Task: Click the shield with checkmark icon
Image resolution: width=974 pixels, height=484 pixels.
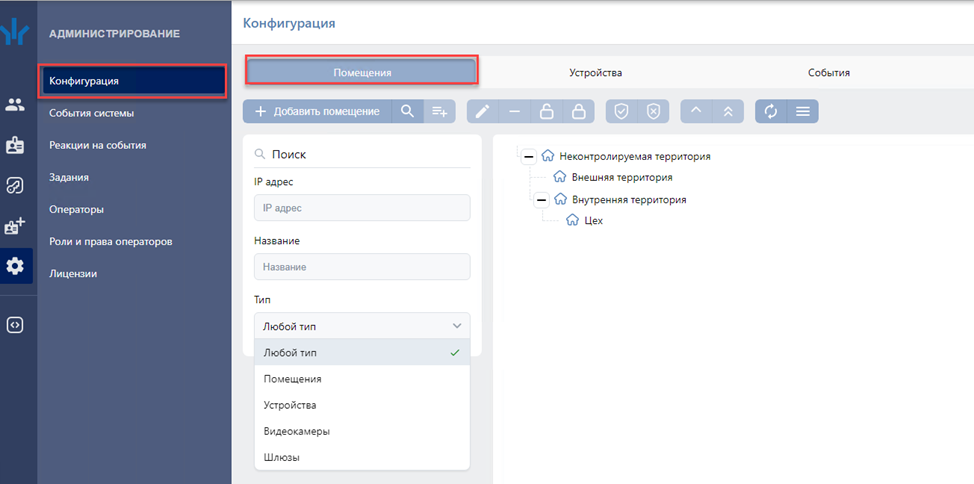Action: (x=621, y=111)
